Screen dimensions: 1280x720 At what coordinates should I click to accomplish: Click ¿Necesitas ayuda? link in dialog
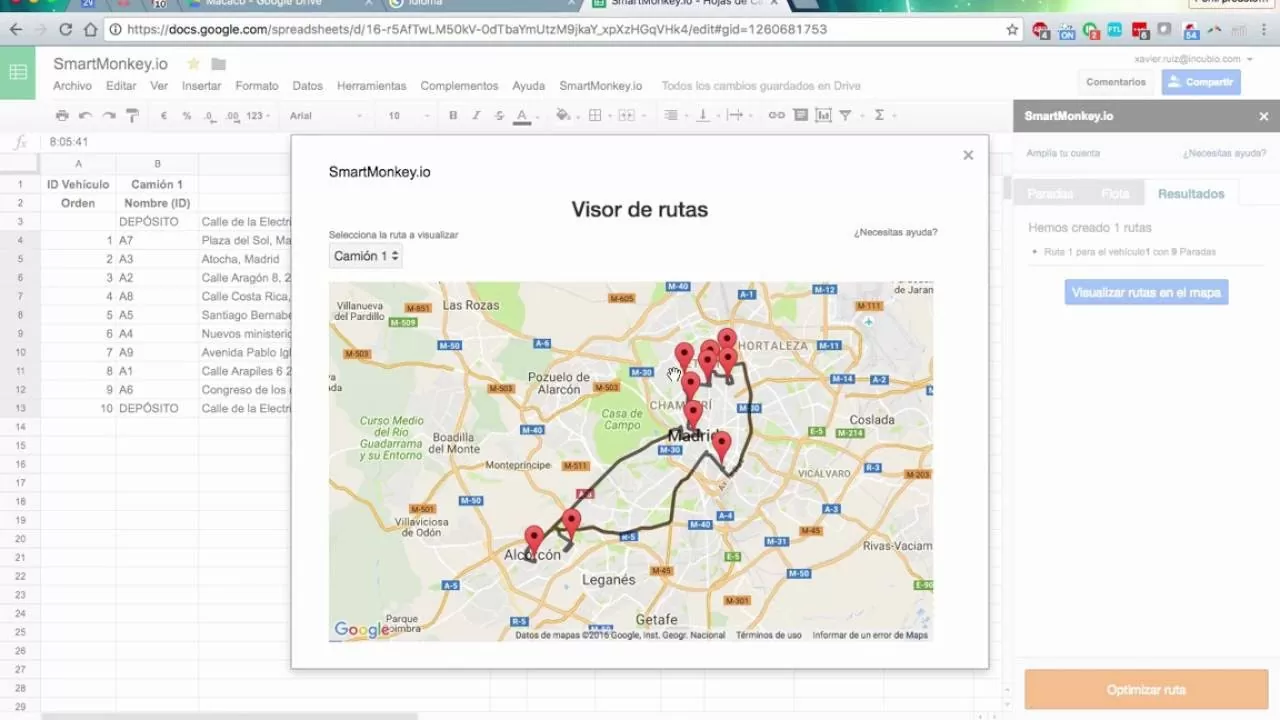pyautogui.click(x=895, y=233)
